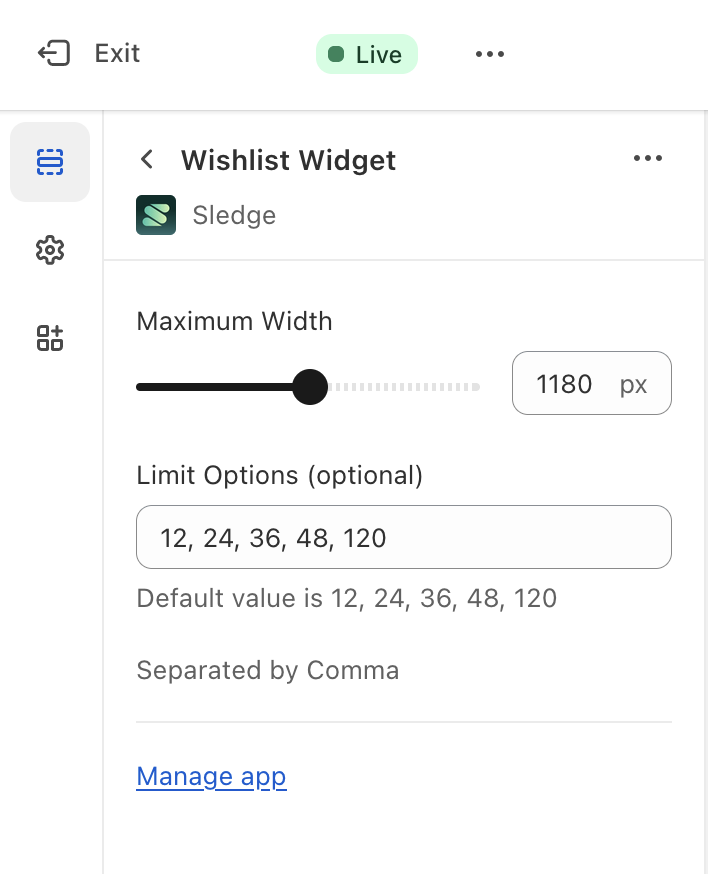708x874 pixels.
Task: Open the three-dot menu in the top bar
Action: tap(489, 54)
